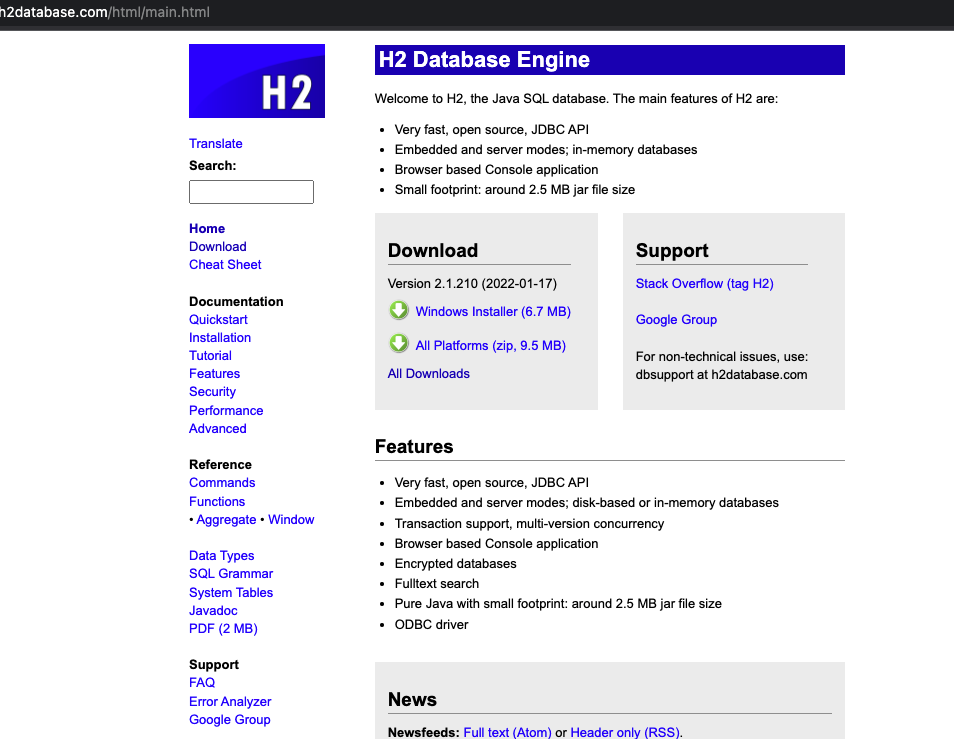This screenshot has height=739, width=954.
Task: Open the Aggregate functions link
Action: [226, 520]
